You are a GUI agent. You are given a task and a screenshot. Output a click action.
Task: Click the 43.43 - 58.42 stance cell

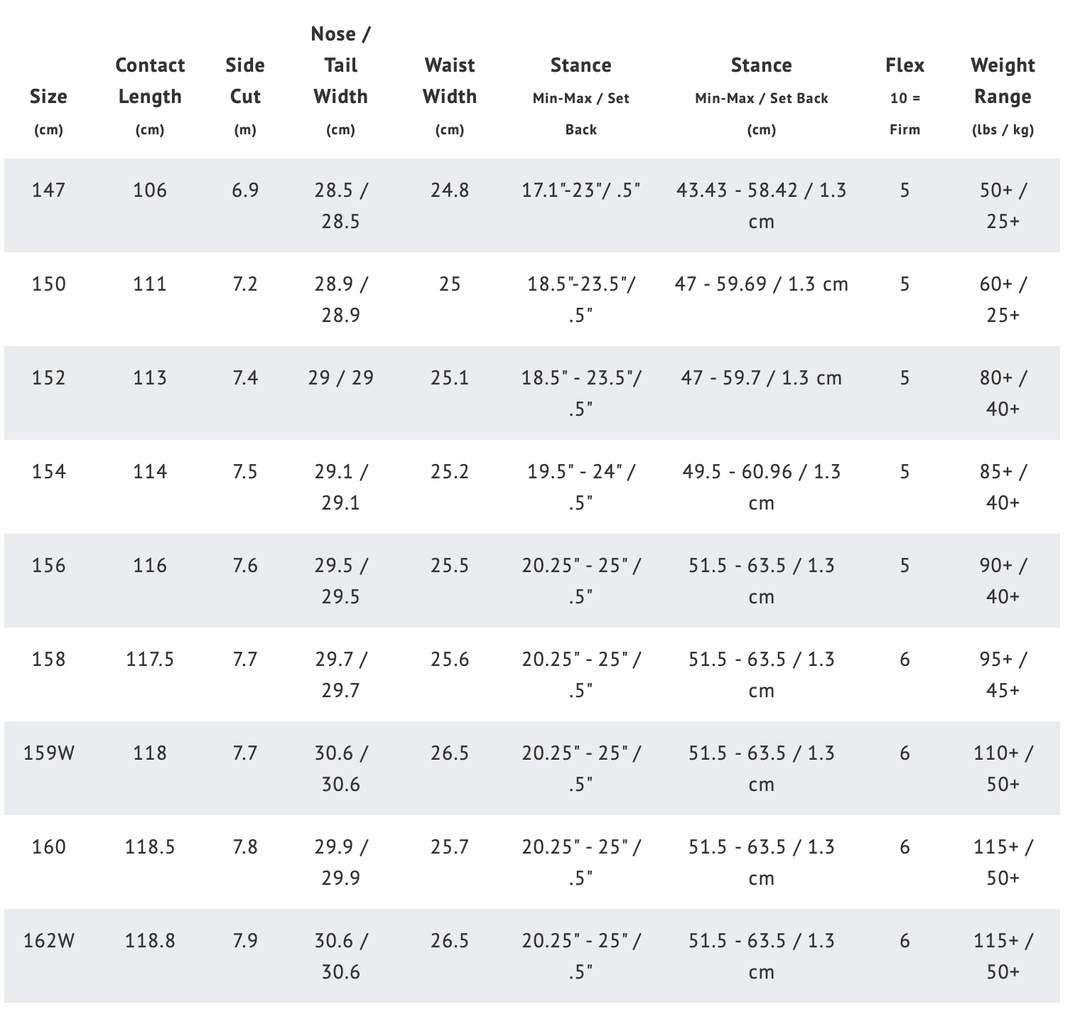761,205
